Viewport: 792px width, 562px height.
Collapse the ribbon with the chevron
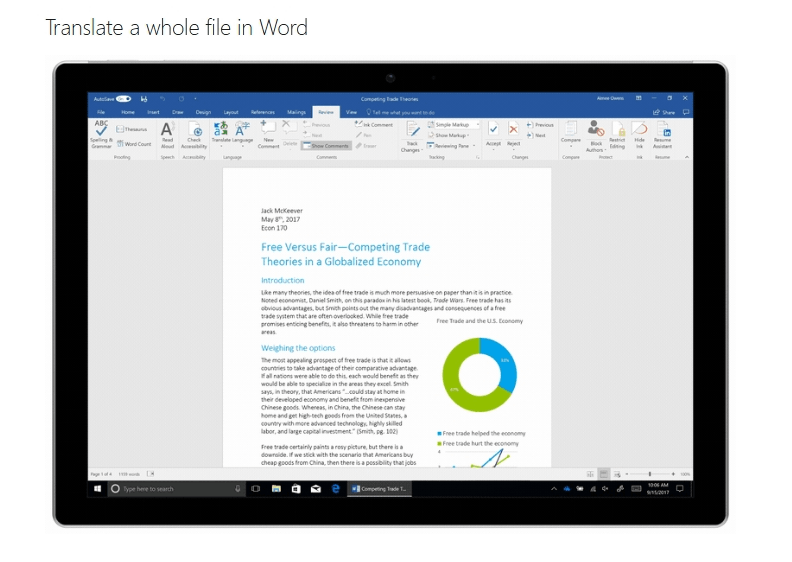point(686,157)
